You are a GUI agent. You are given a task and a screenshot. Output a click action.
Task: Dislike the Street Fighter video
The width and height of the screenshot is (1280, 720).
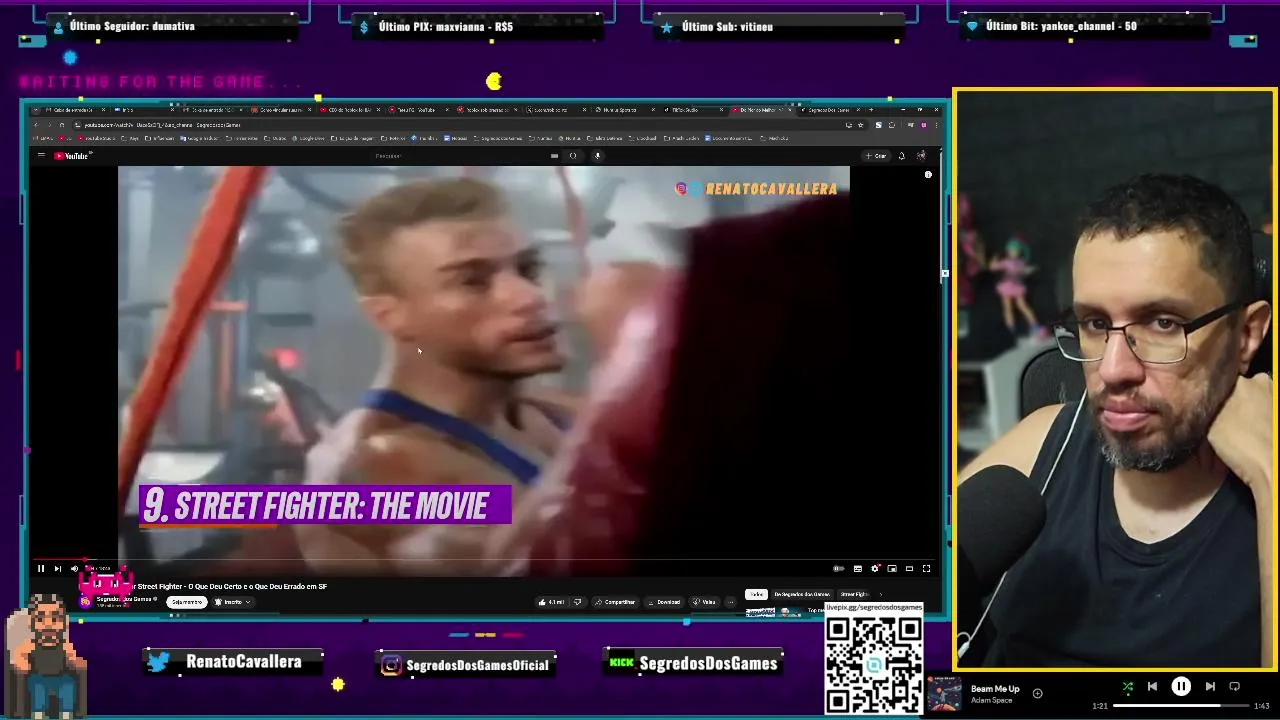coord(577,602)
